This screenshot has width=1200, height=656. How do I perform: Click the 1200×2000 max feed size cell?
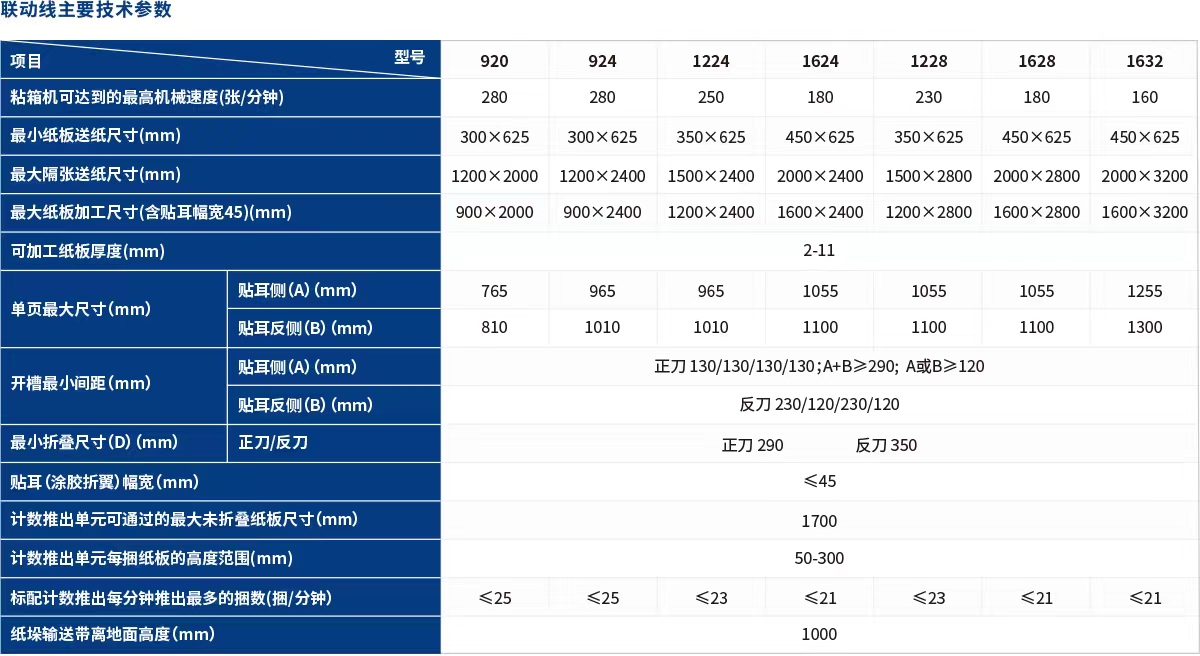tap(494, 176)
